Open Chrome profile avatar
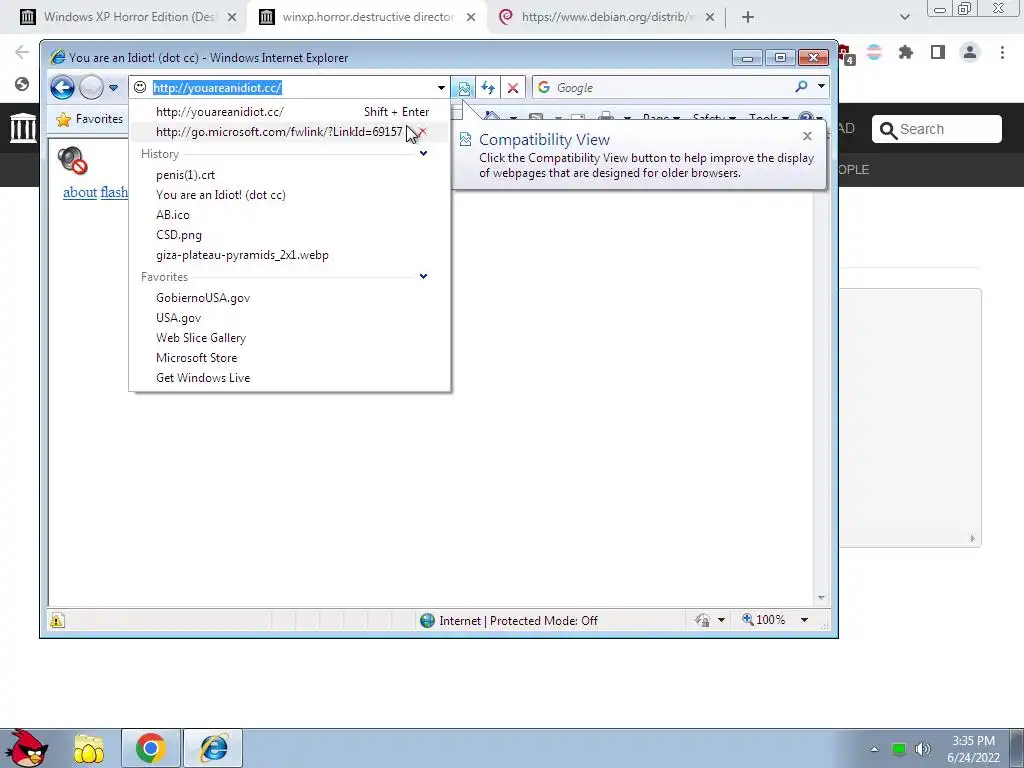Viewport: 1024px width, 768px height. click(970, 52)
